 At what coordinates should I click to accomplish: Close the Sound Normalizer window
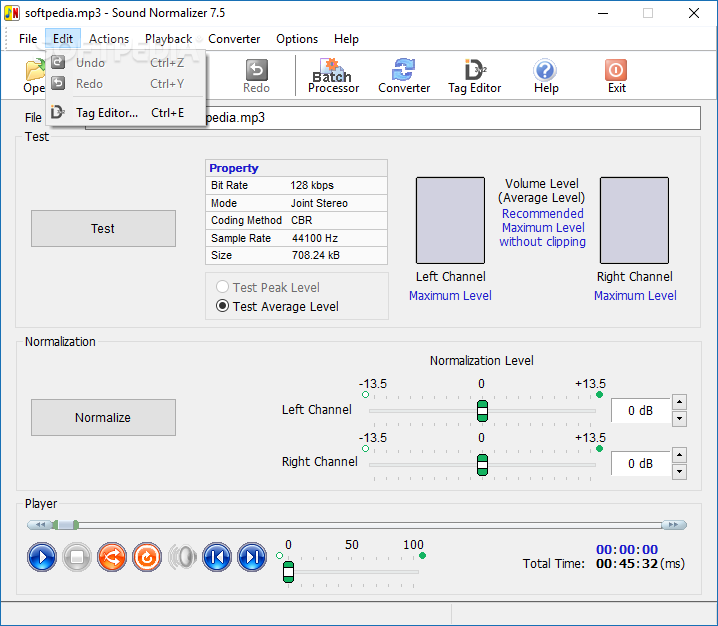tap(694, 13)
